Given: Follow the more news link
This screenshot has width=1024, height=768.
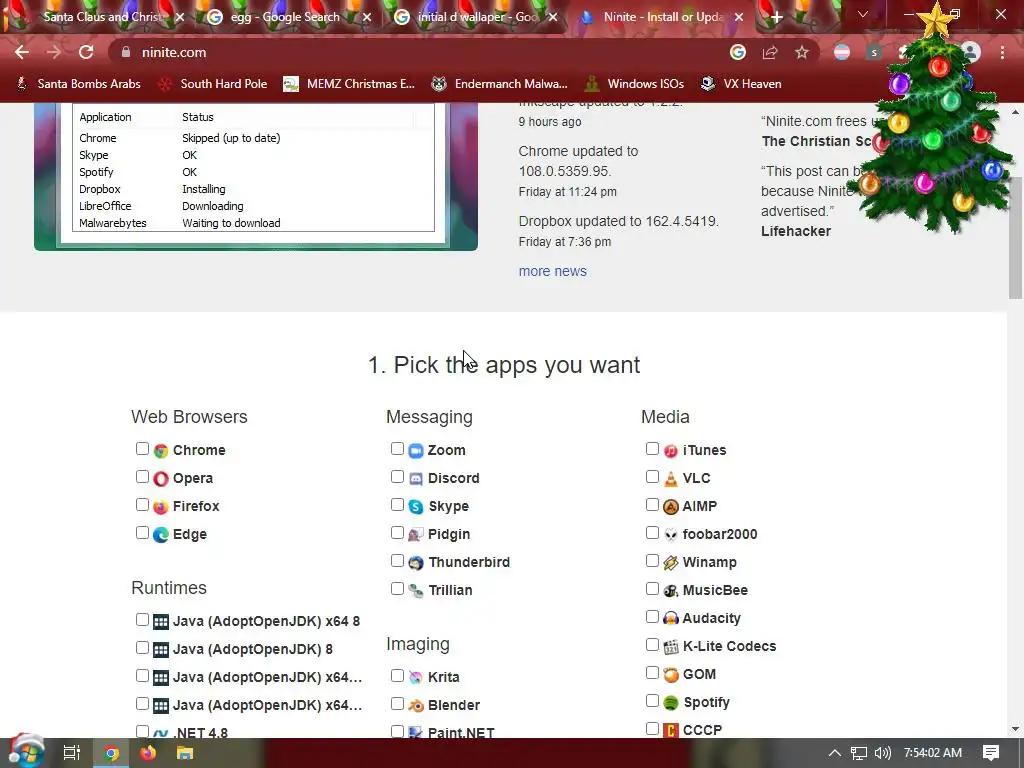Looking at the screenshot, I should pyautogui.click(x=552, y=271).
